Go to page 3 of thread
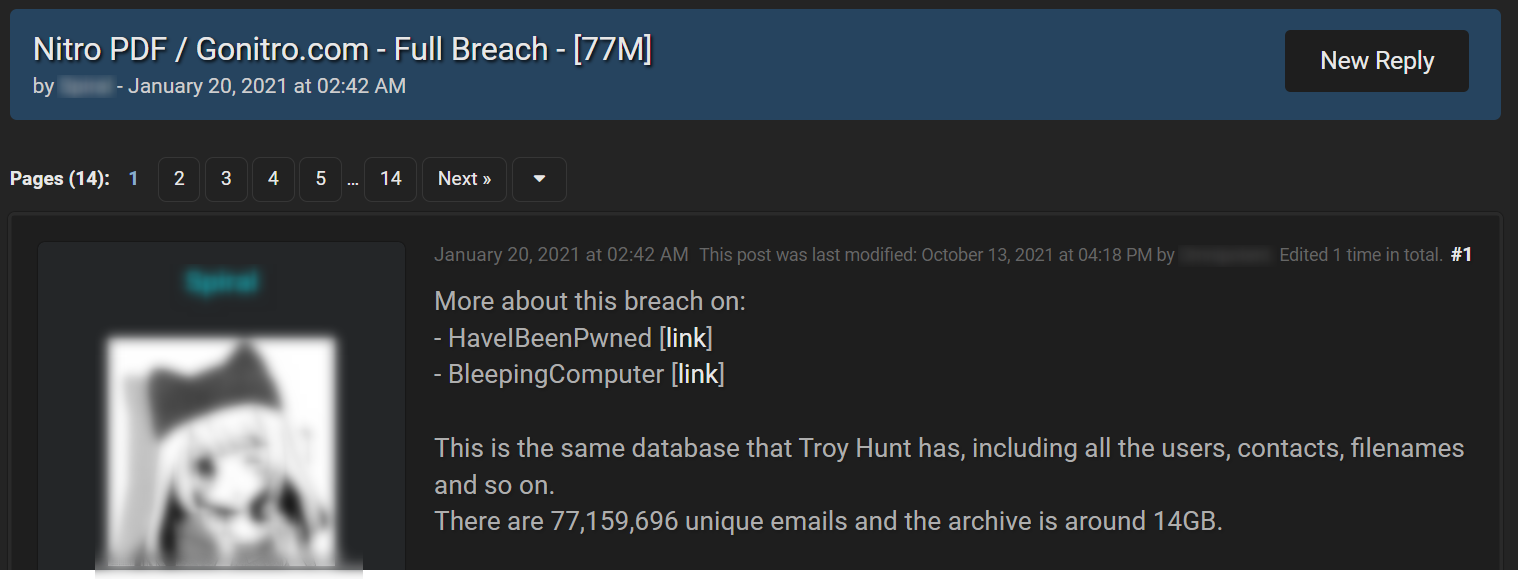Screen dimensions: 1518x584 tap(226, 179)
